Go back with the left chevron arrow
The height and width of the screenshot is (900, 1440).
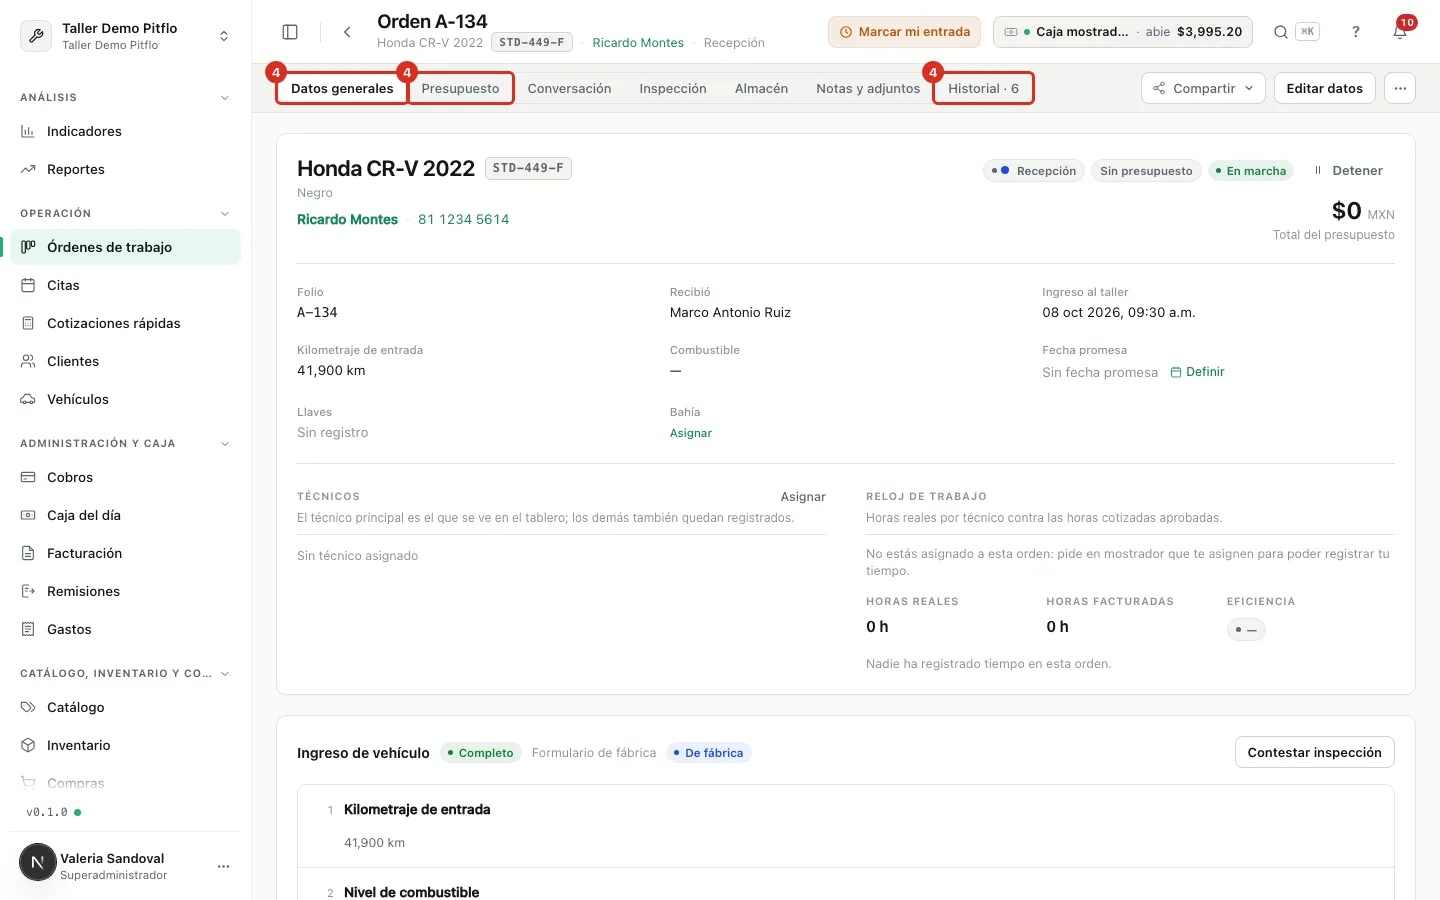click(347, 32)
